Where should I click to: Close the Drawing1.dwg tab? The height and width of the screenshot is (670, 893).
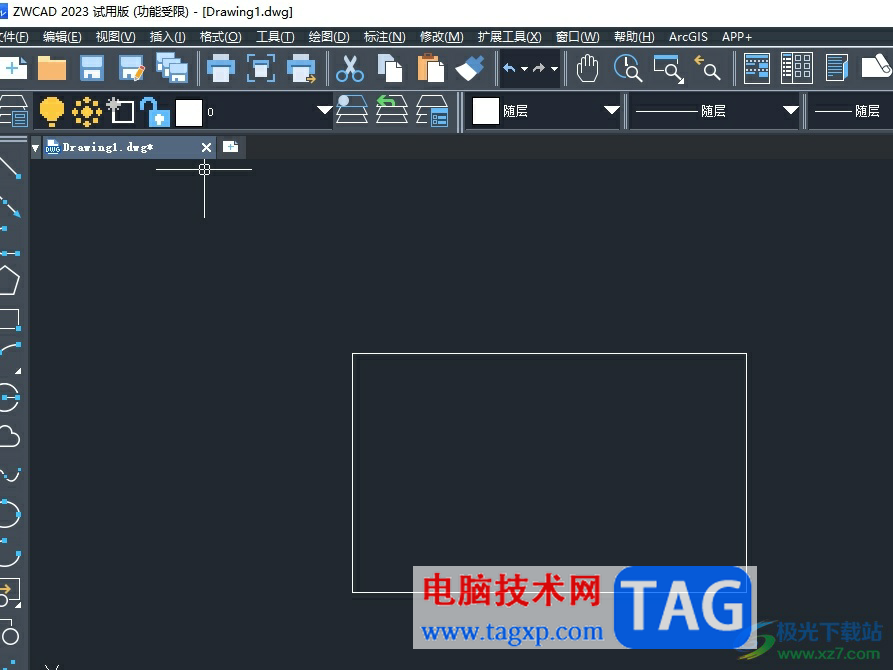tap(206, 148)
